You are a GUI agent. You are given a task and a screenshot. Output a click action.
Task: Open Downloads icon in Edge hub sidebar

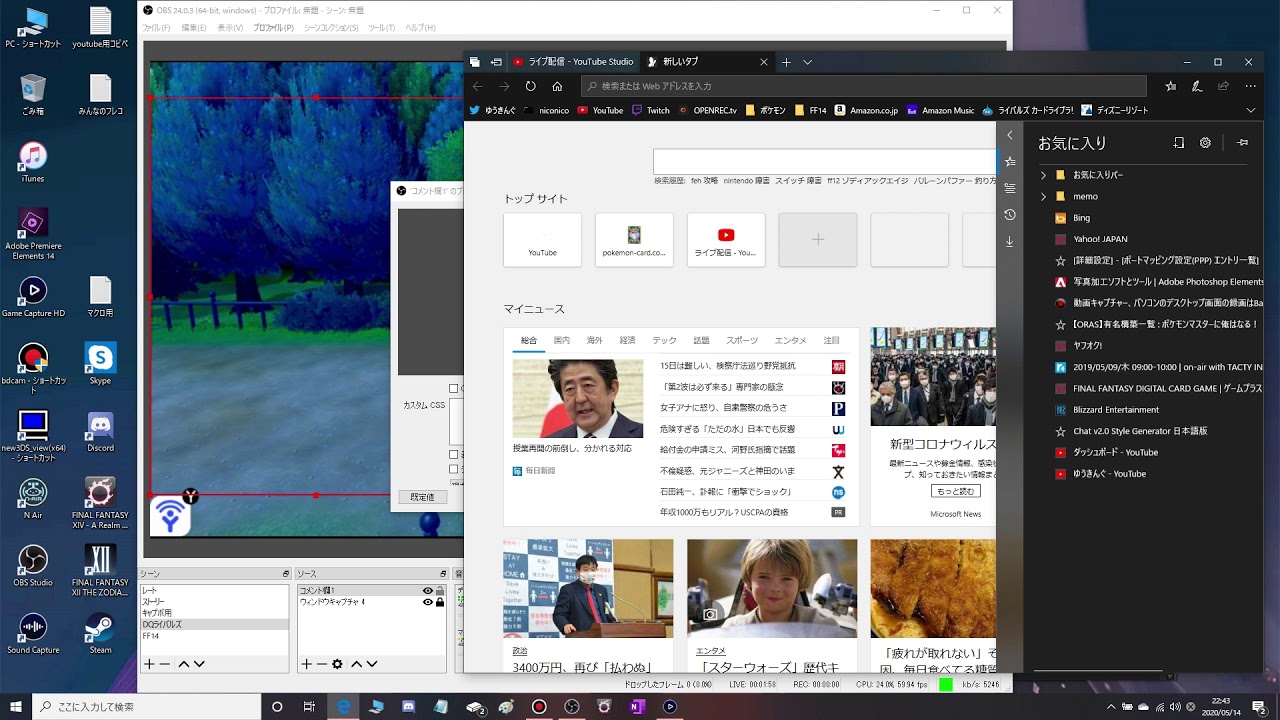[1010, 242]
